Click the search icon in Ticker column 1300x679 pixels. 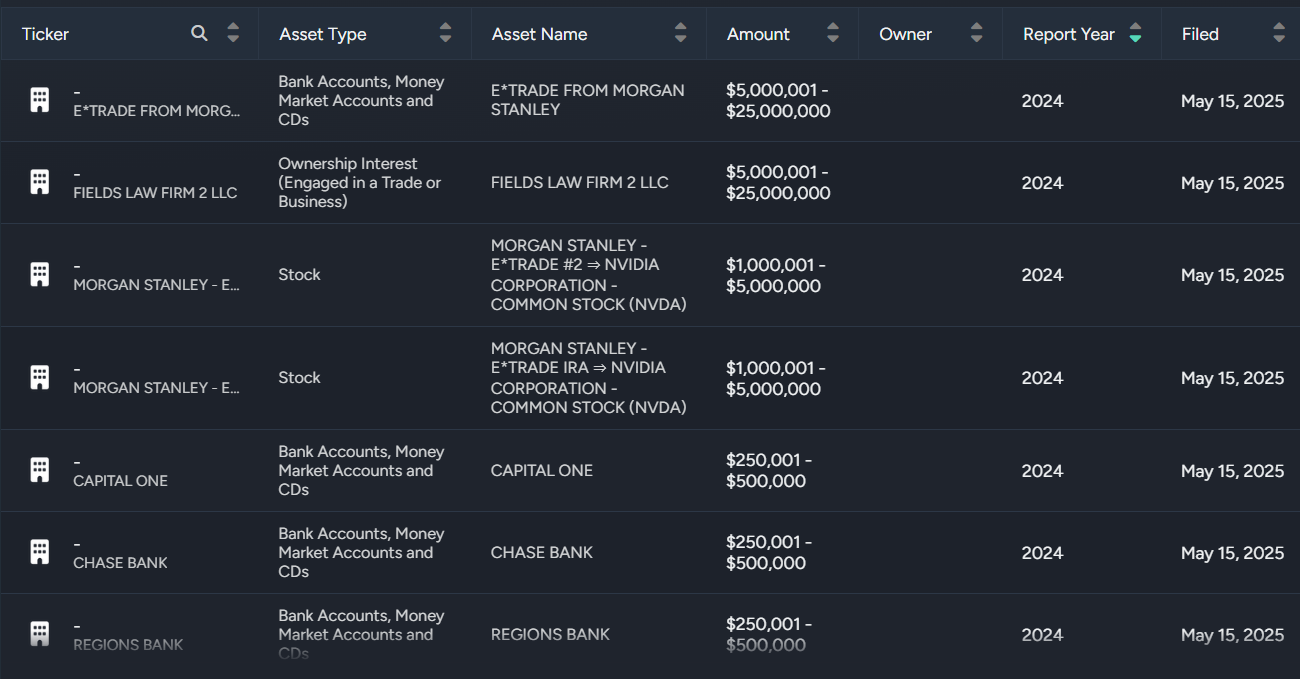pyautogui.click(x=199, y=33)
